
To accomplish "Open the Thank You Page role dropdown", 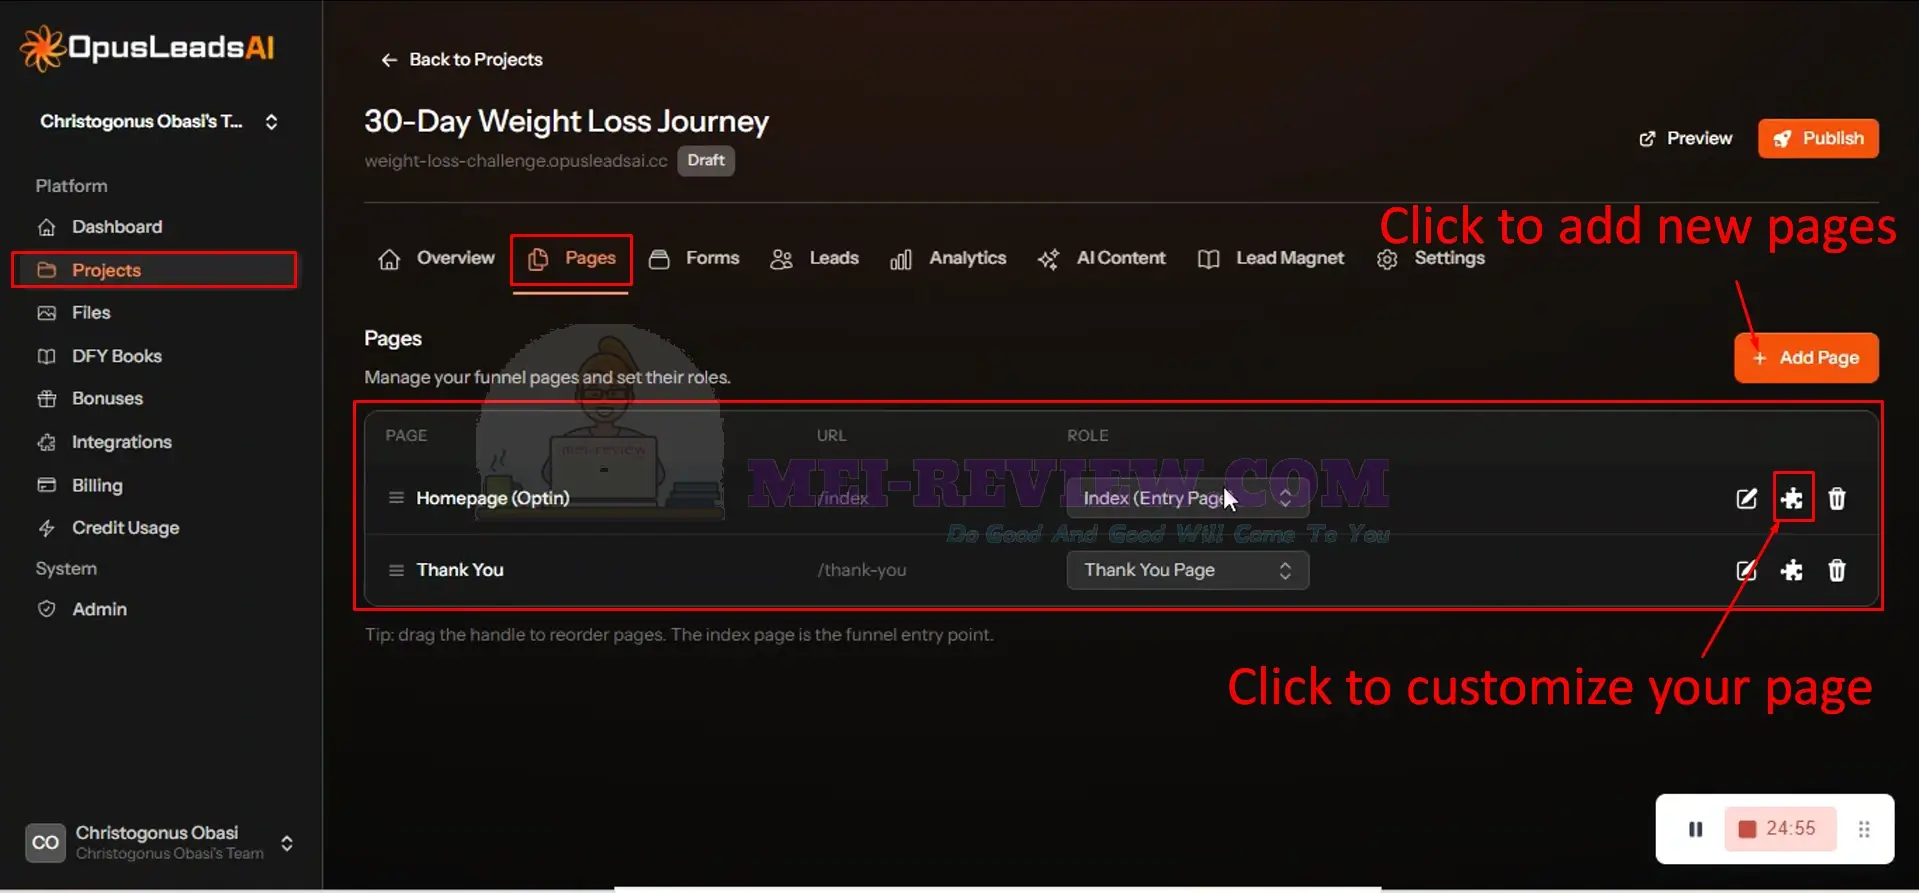I will [x=1187, y=570].
